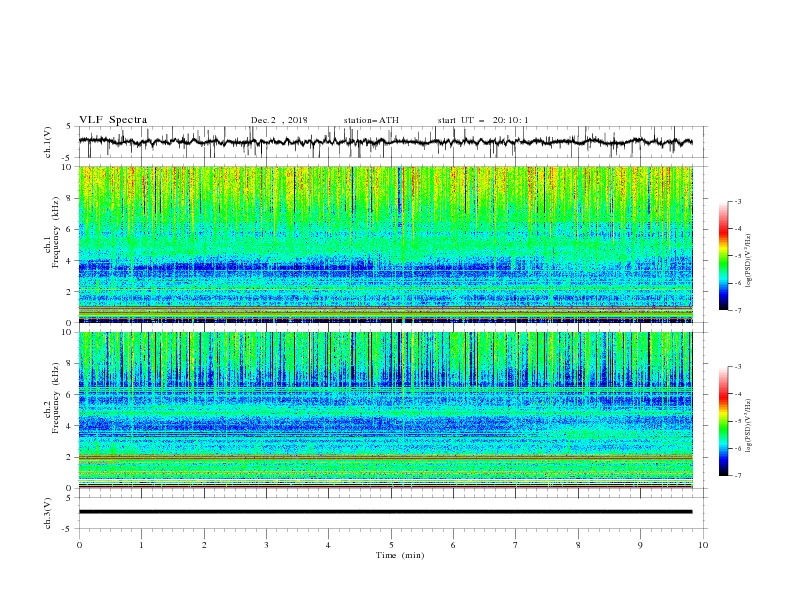Viewport: 792px width, 612px height.
Task: Click the "-5" tick on ch.3(V) axis
Action: click(x=68, y=529)
